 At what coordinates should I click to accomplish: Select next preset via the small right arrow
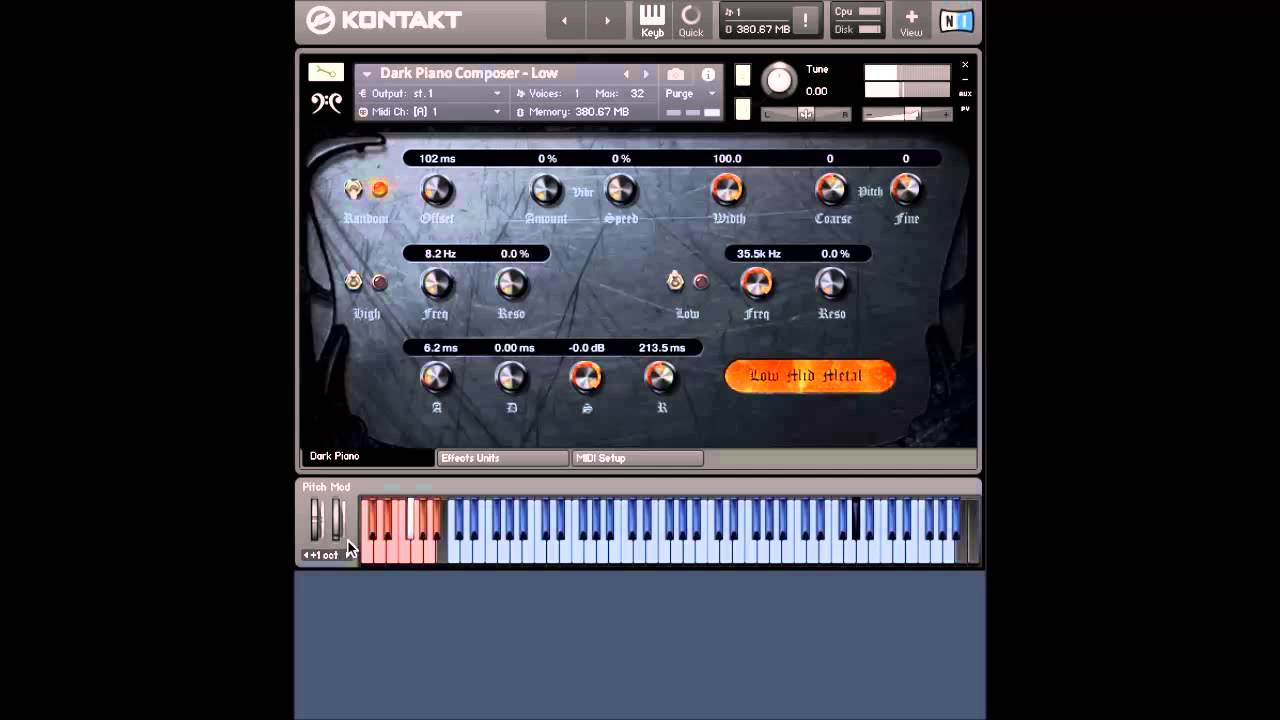click(x=646, y=74)
